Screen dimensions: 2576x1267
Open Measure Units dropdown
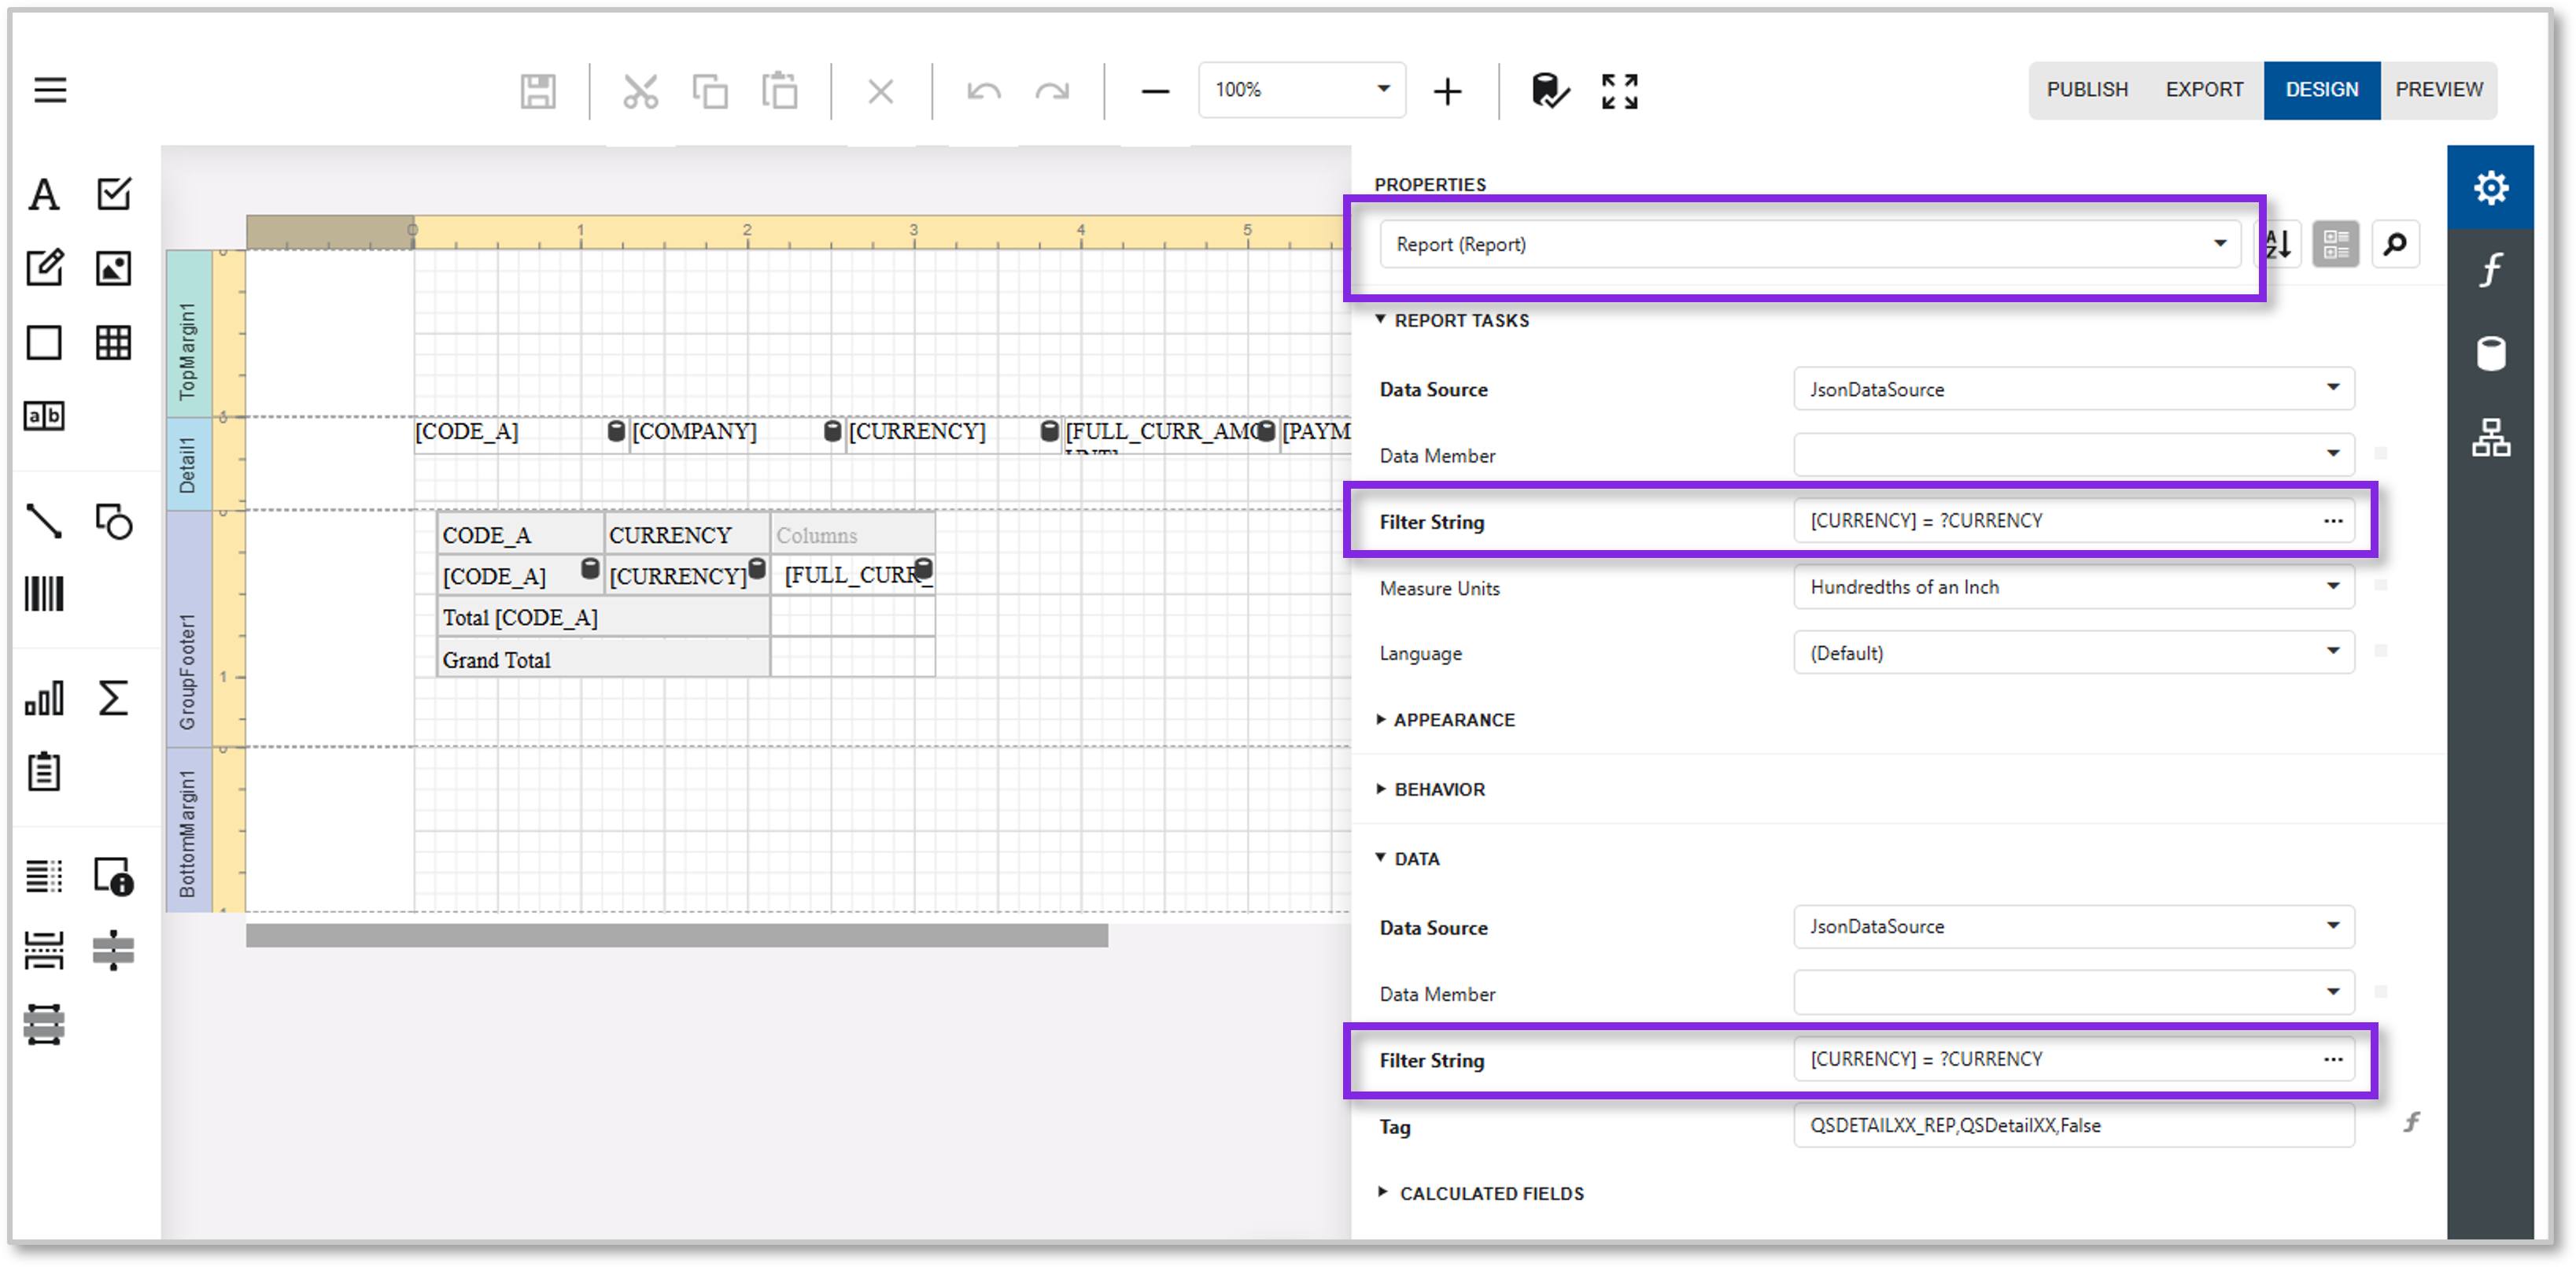2073,587
